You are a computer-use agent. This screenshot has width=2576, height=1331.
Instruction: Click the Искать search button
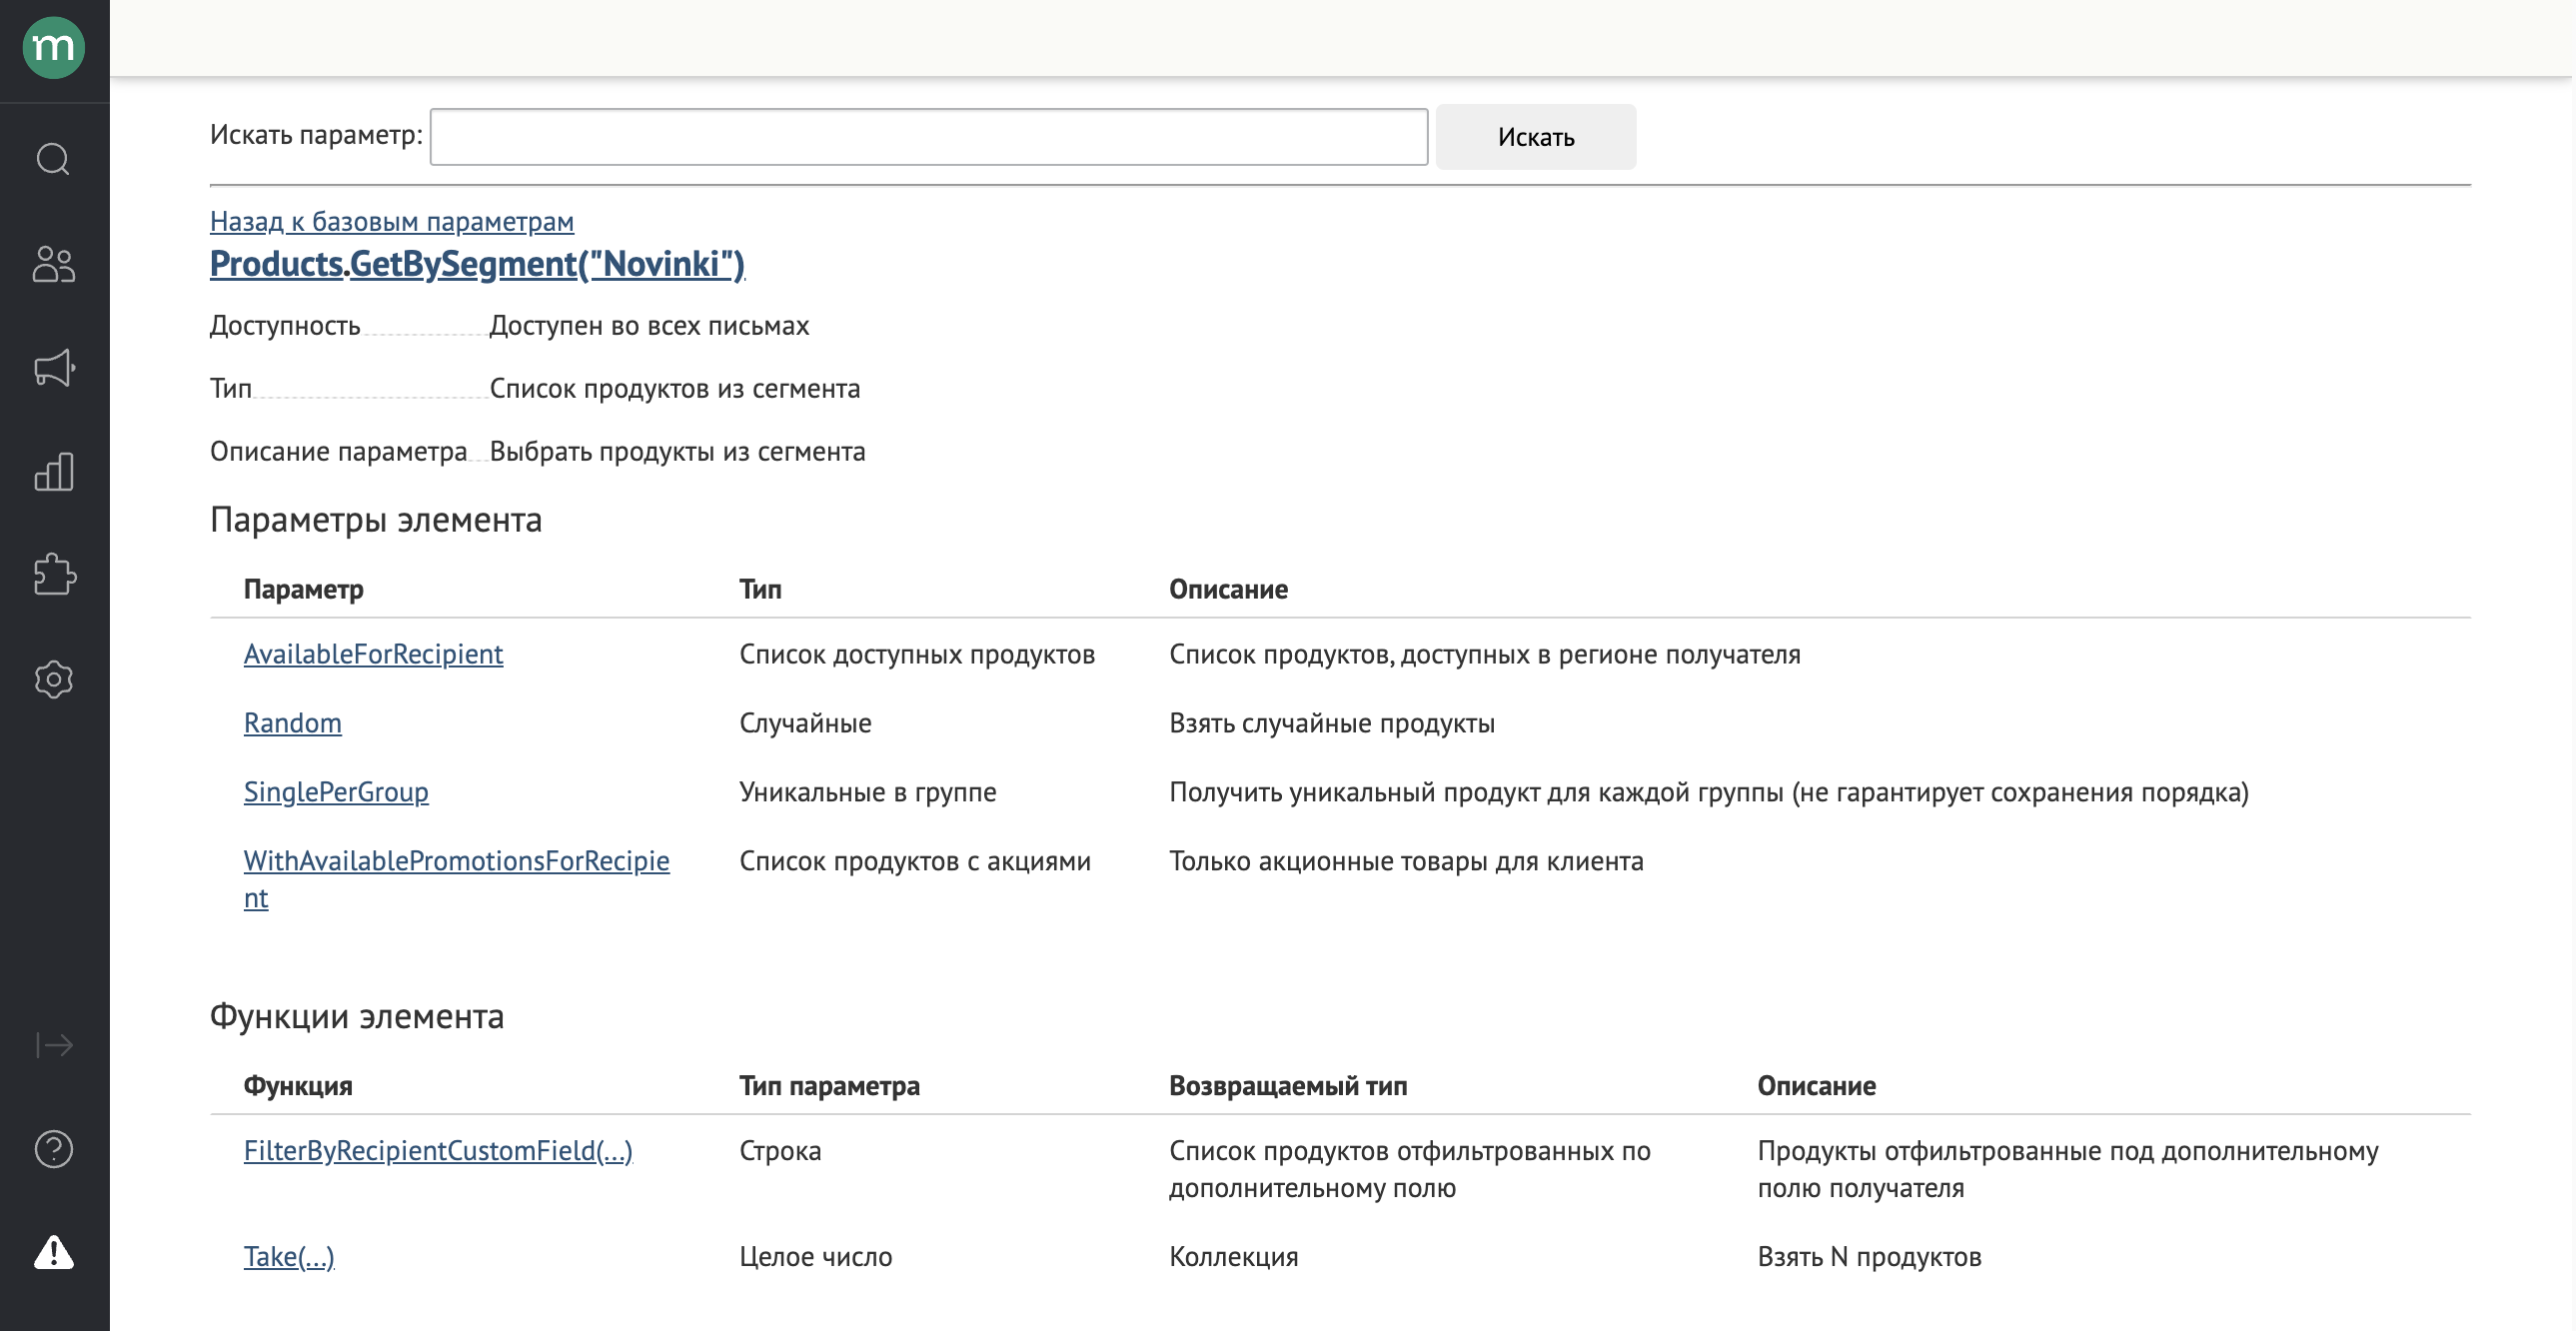(x=1536, y=136)
